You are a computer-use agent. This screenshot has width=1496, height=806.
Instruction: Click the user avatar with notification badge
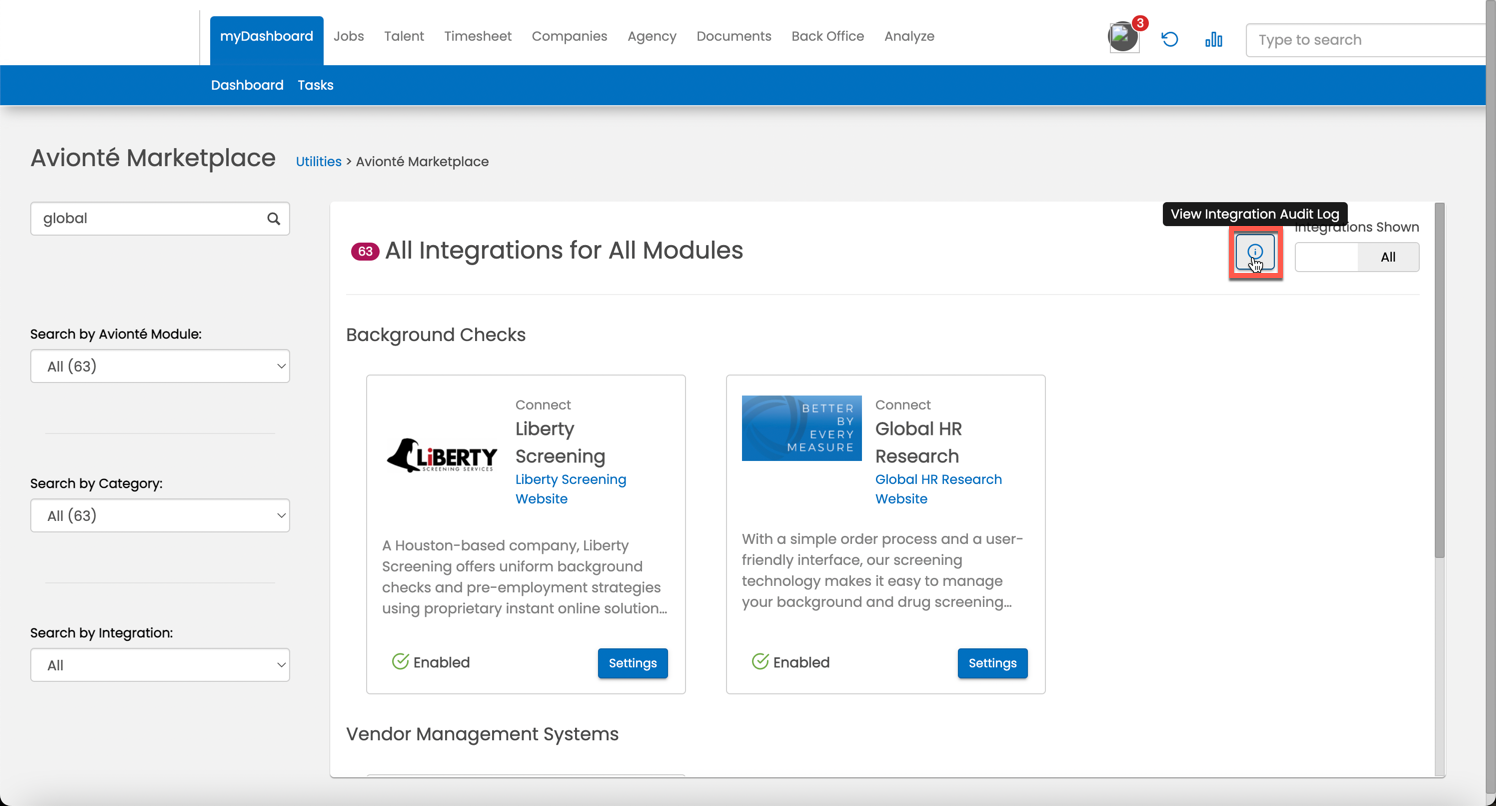(1124, 37)
